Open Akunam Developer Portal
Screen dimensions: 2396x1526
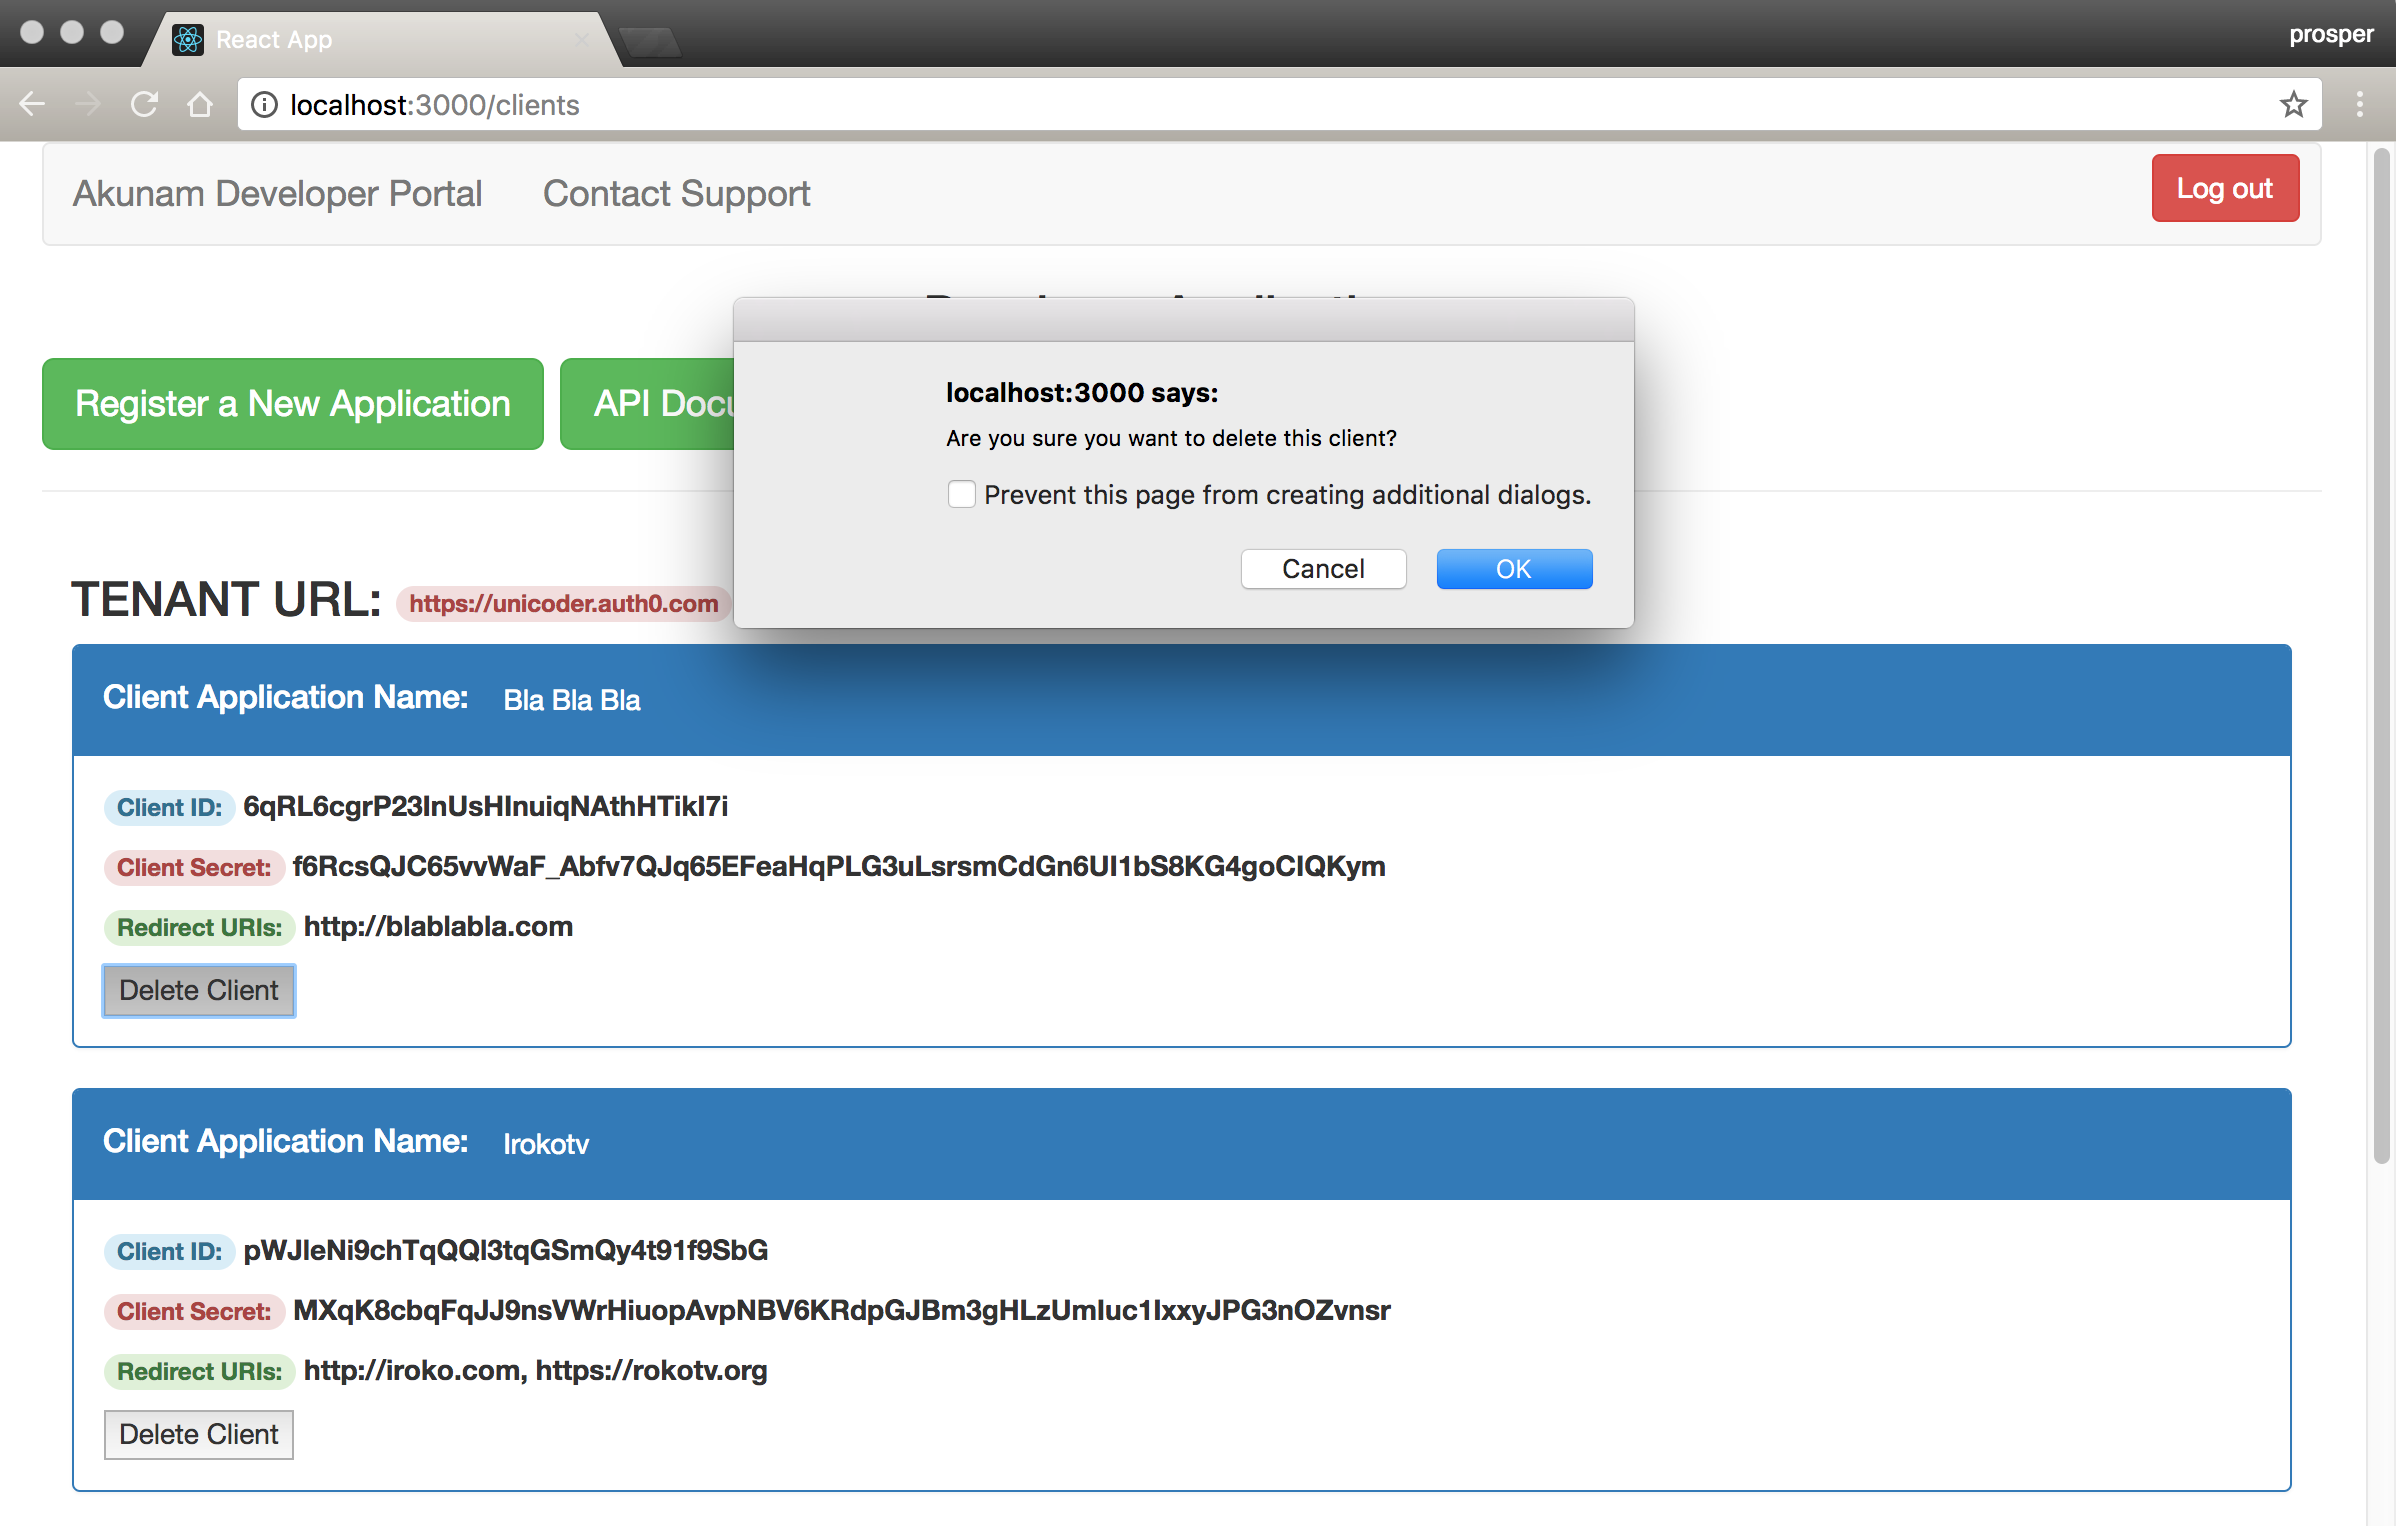tap(277, 193)
